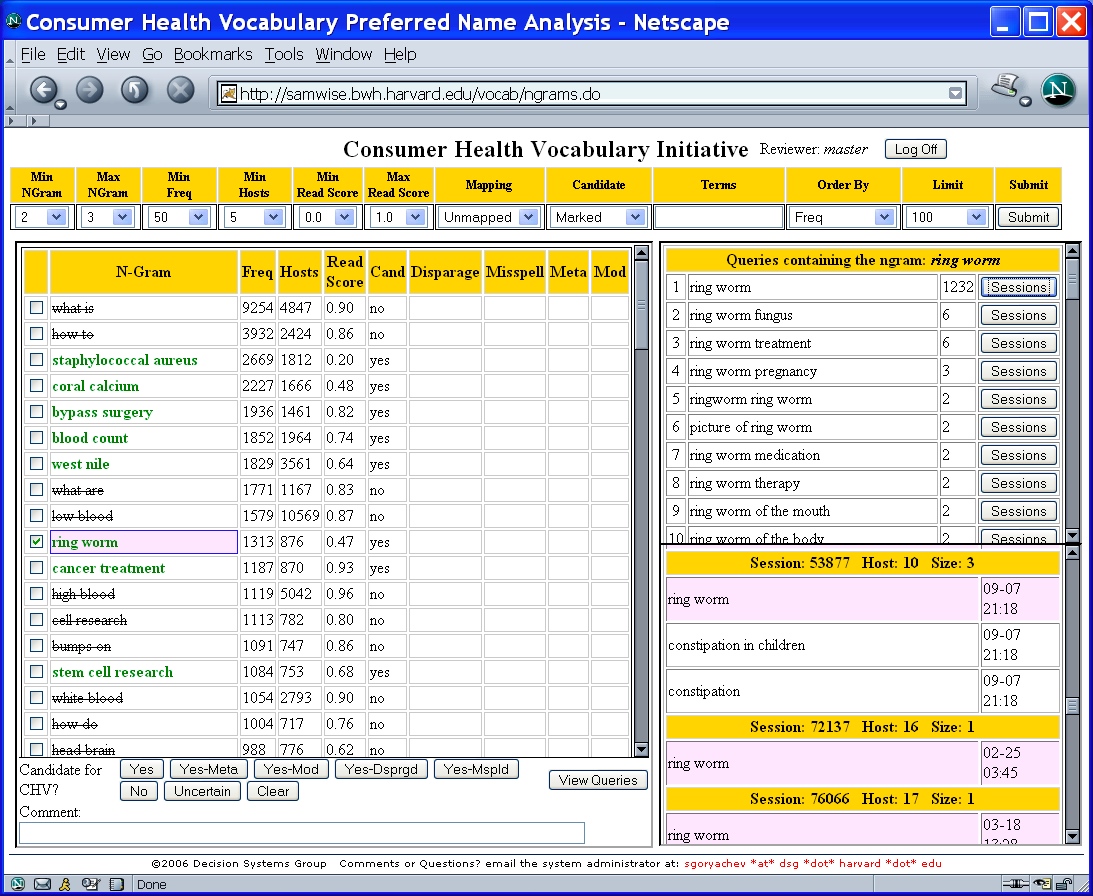This screenshot has width=1093, height=896.
Task: Tick the checkbox for stem cell research
Action: tap(37, 672)
